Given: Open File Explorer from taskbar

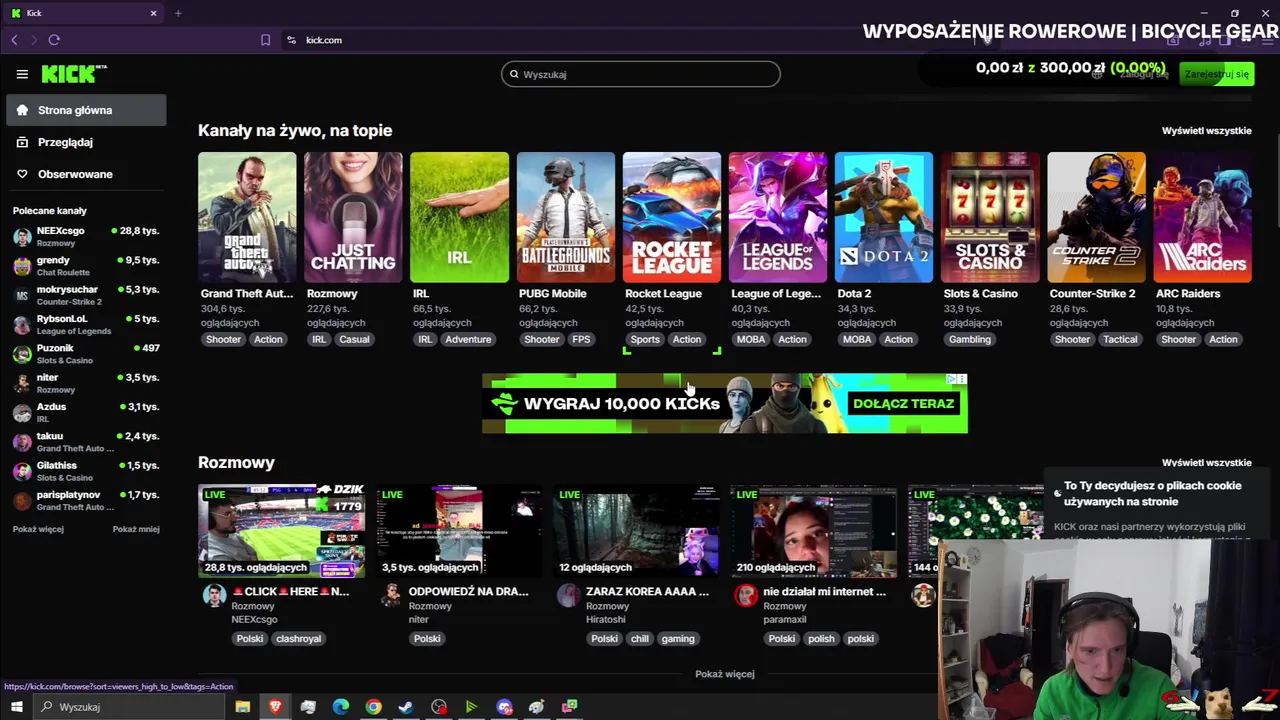Looking at the screenshot, I should point(242,707).
